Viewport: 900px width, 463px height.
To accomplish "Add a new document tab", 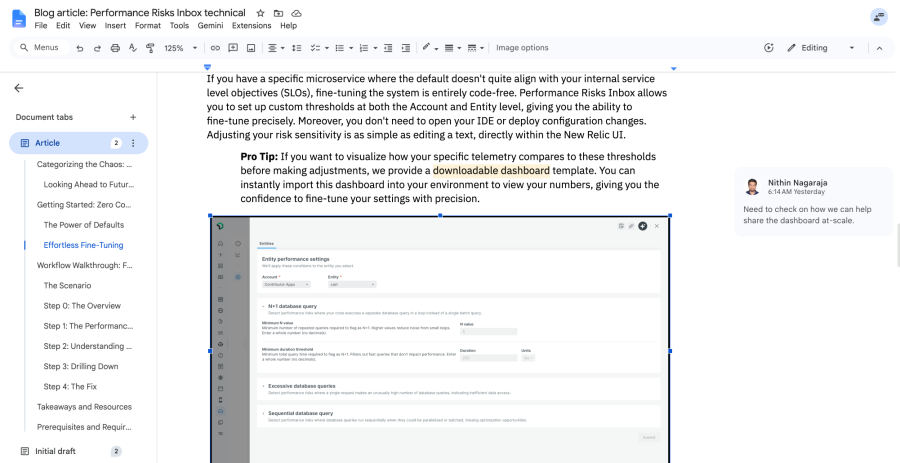I will point(133,117).
